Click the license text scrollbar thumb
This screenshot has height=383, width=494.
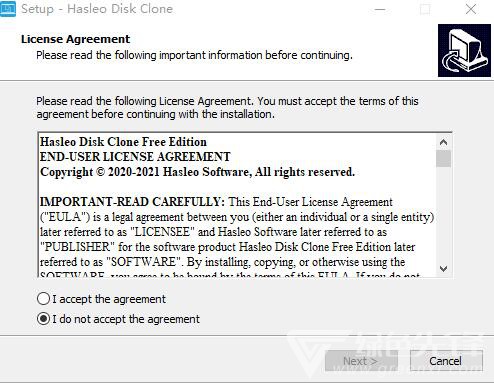(x=443, y=158)
